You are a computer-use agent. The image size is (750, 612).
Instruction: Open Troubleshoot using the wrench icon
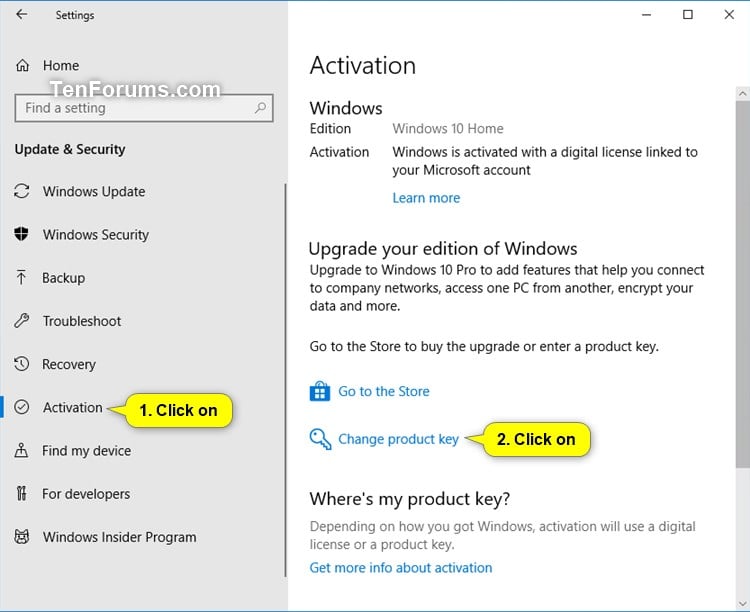click(22, 321)
